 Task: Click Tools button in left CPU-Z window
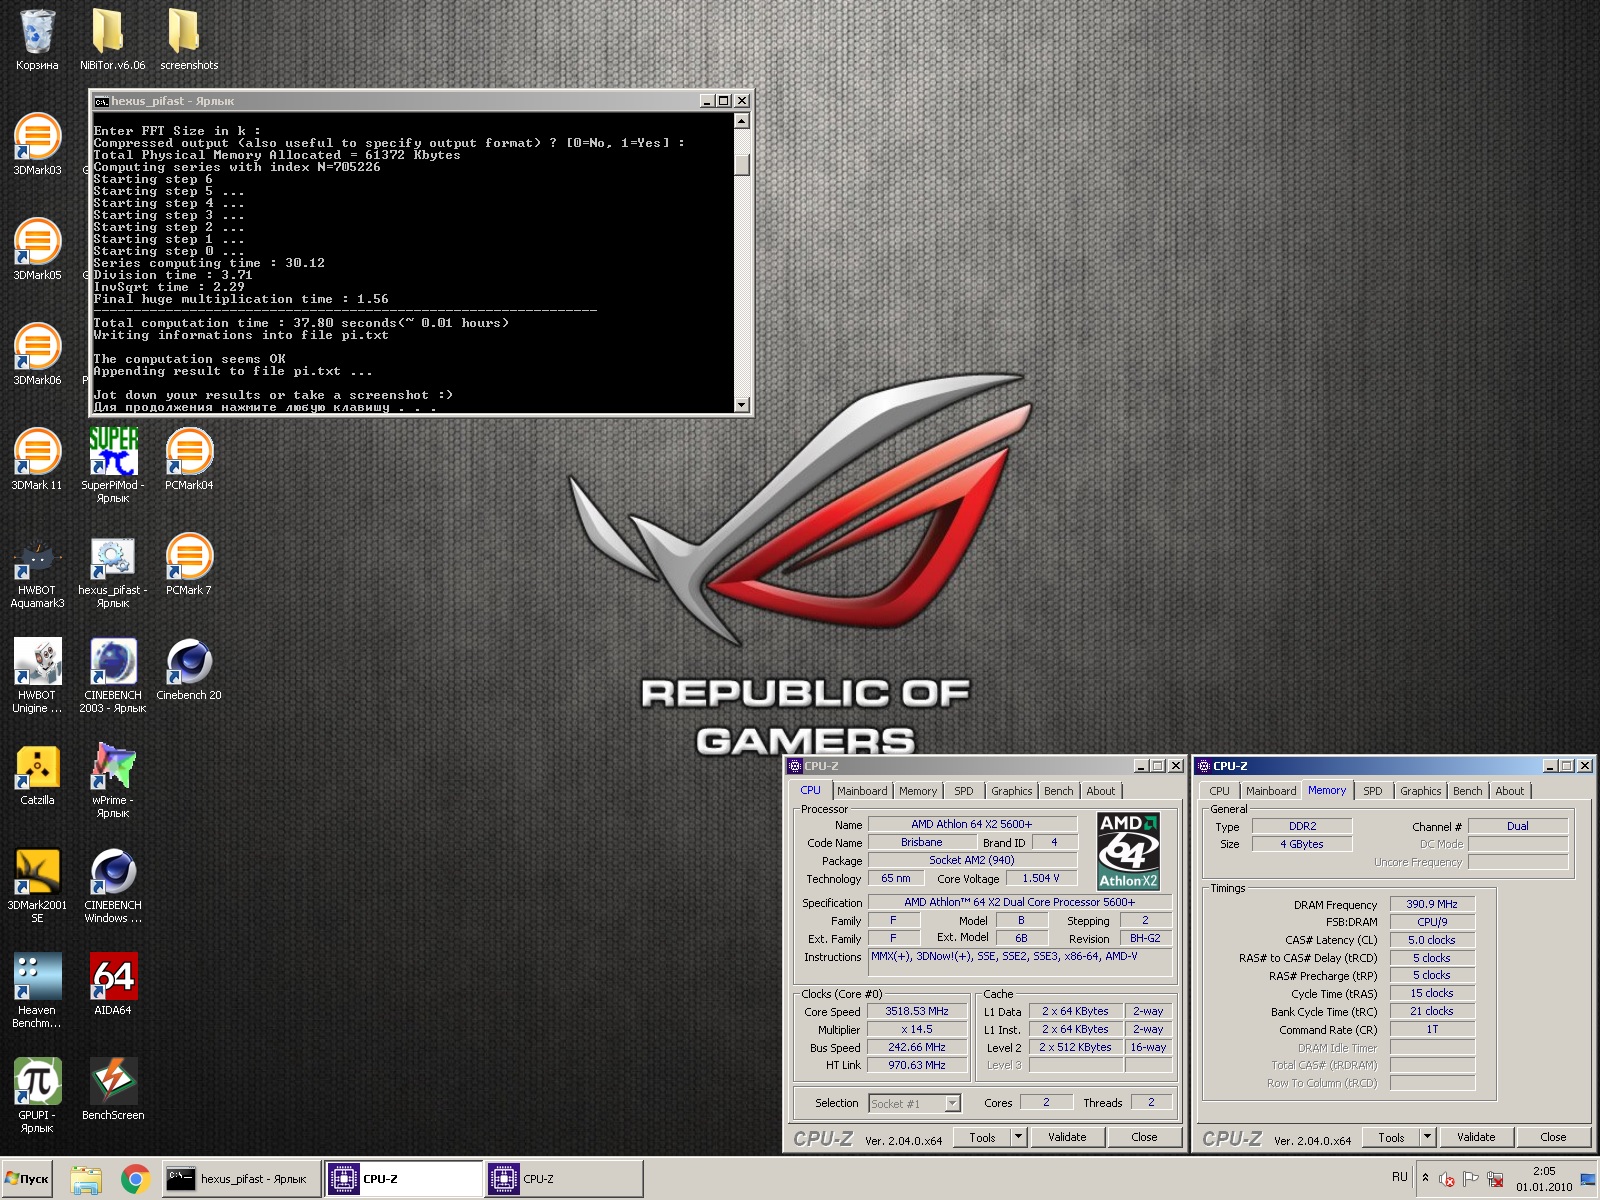click(982, 1137)
